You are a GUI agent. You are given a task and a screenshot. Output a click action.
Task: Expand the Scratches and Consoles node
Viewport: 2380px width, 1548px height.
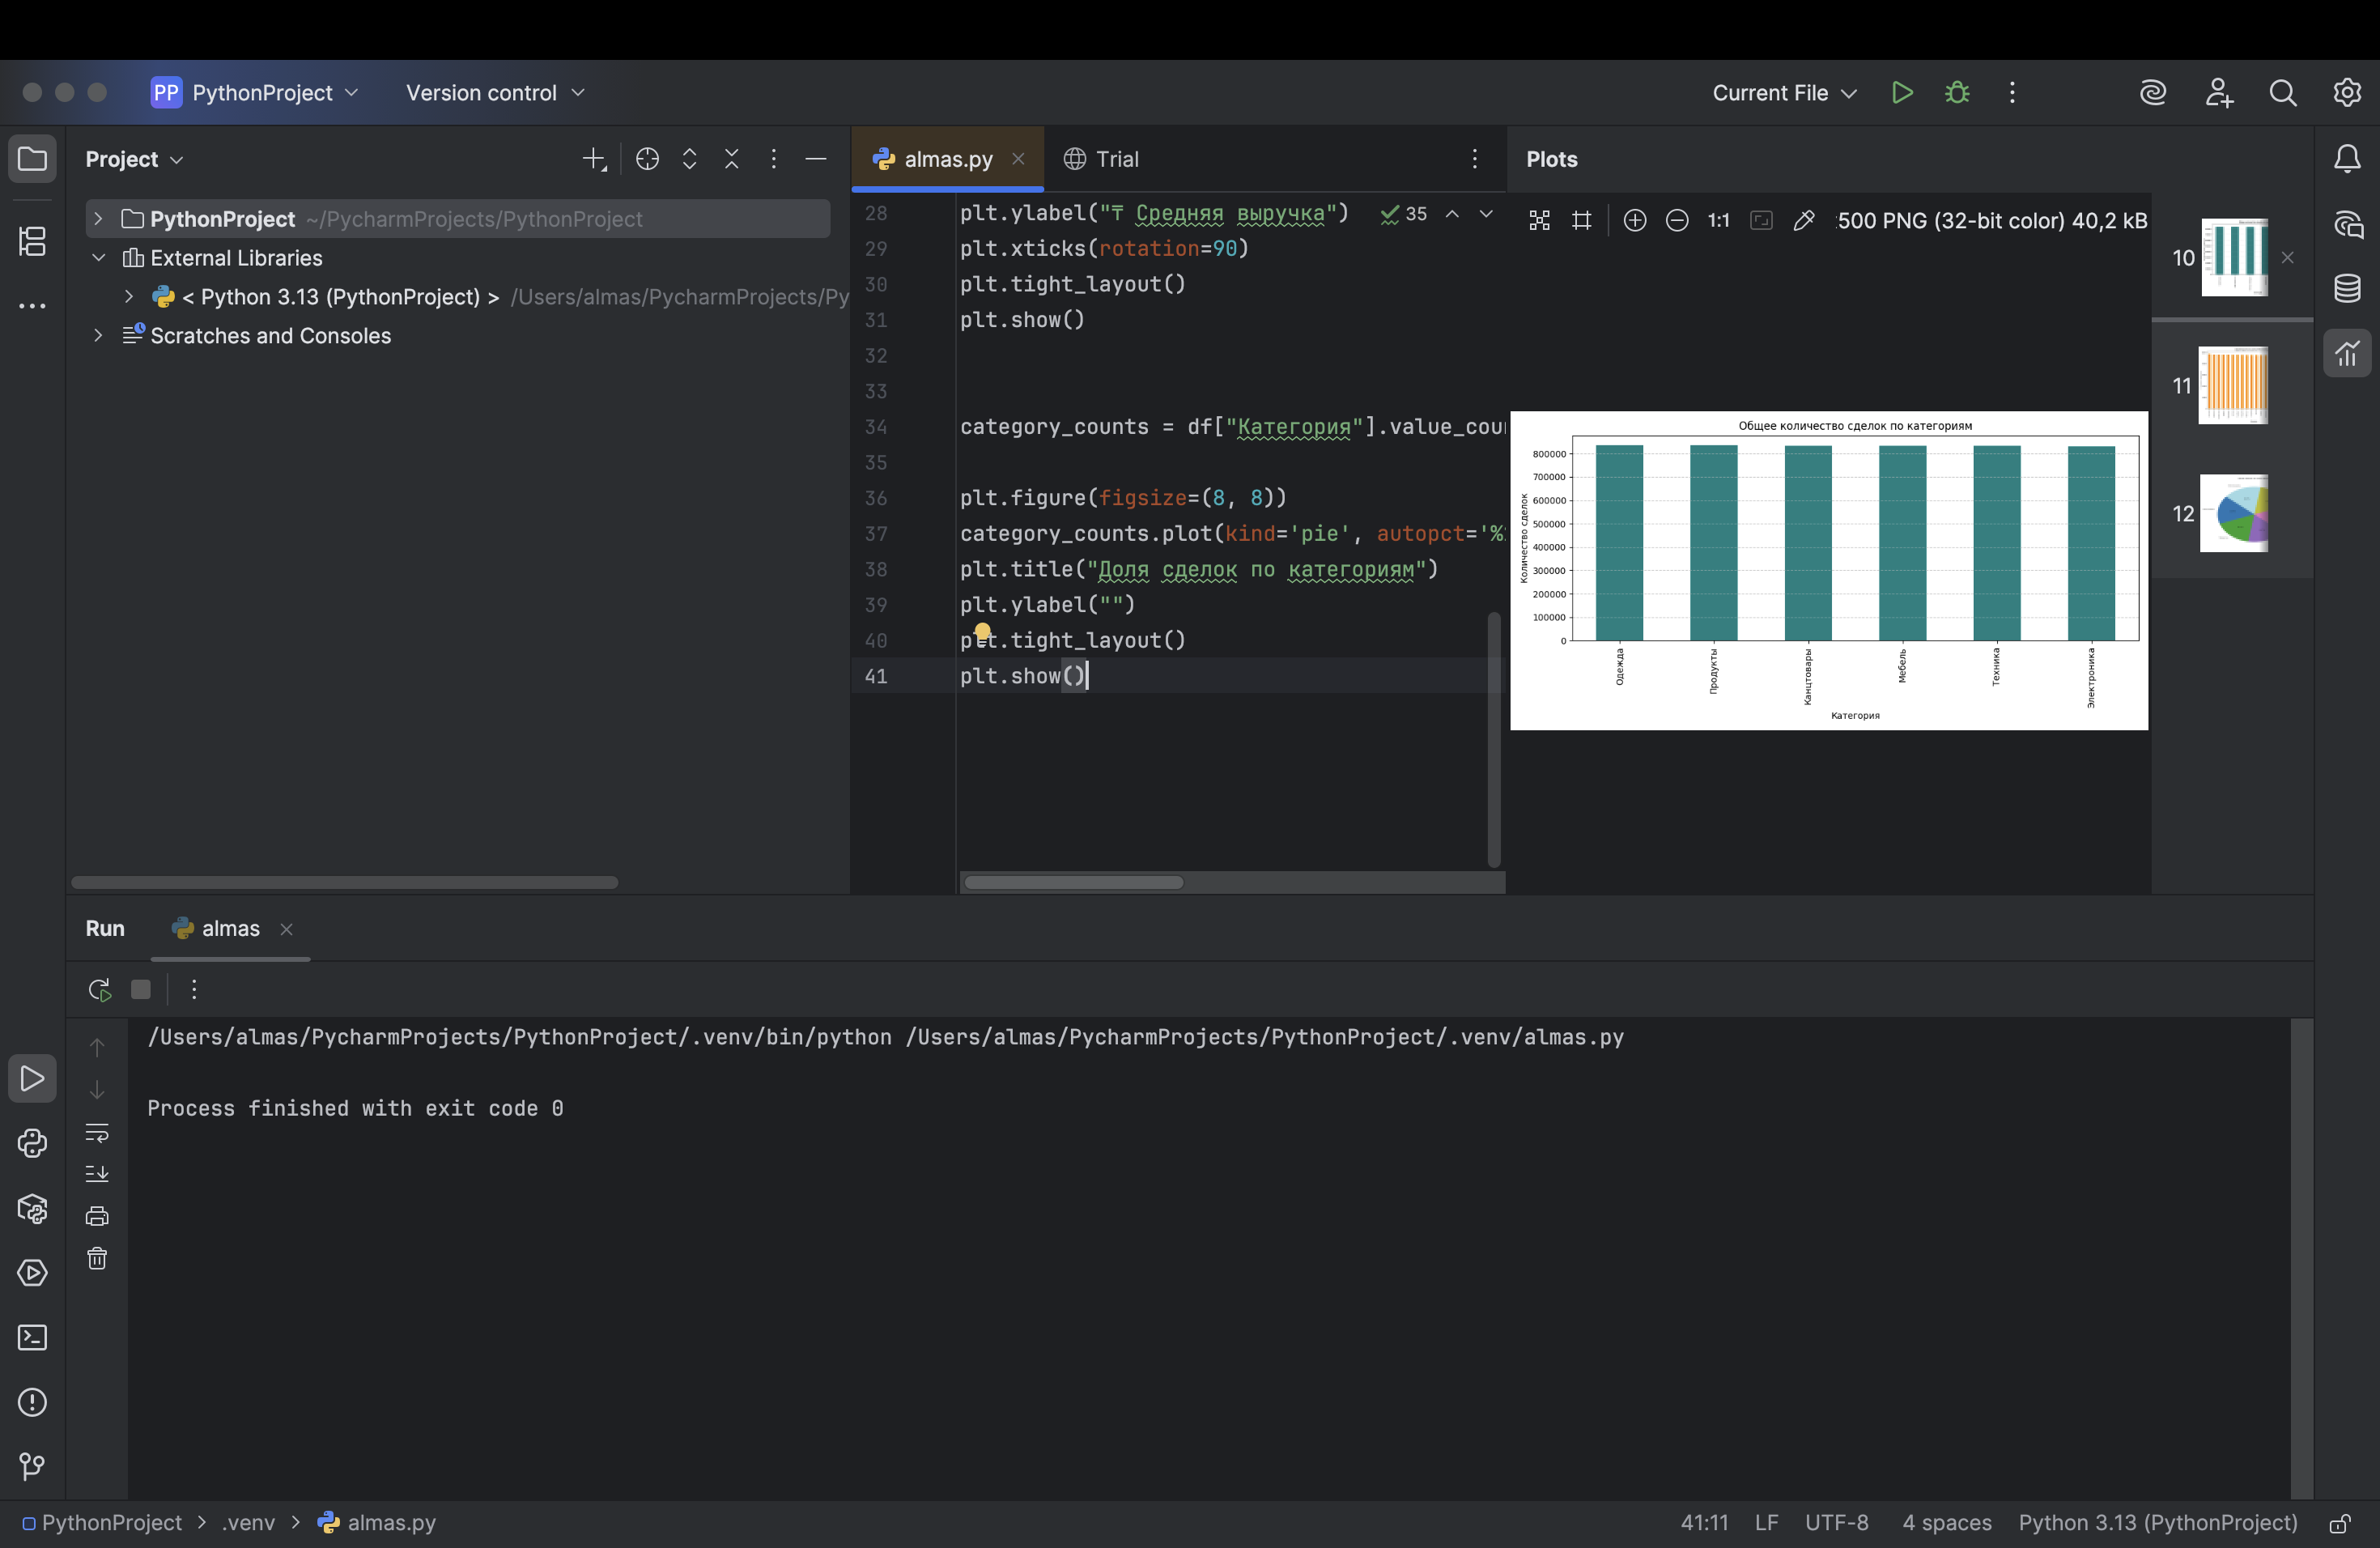tap(98, 335)
